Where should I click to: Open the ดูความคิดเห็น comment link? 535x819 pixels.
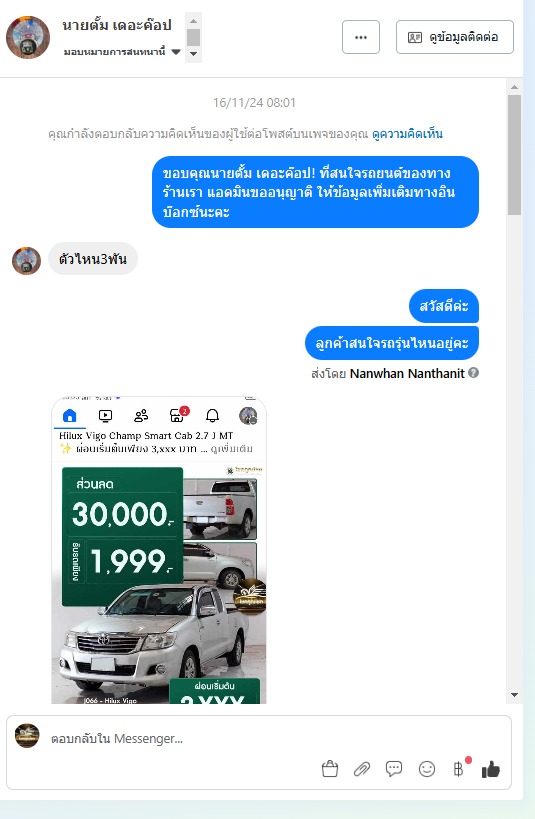coord(408,134)
